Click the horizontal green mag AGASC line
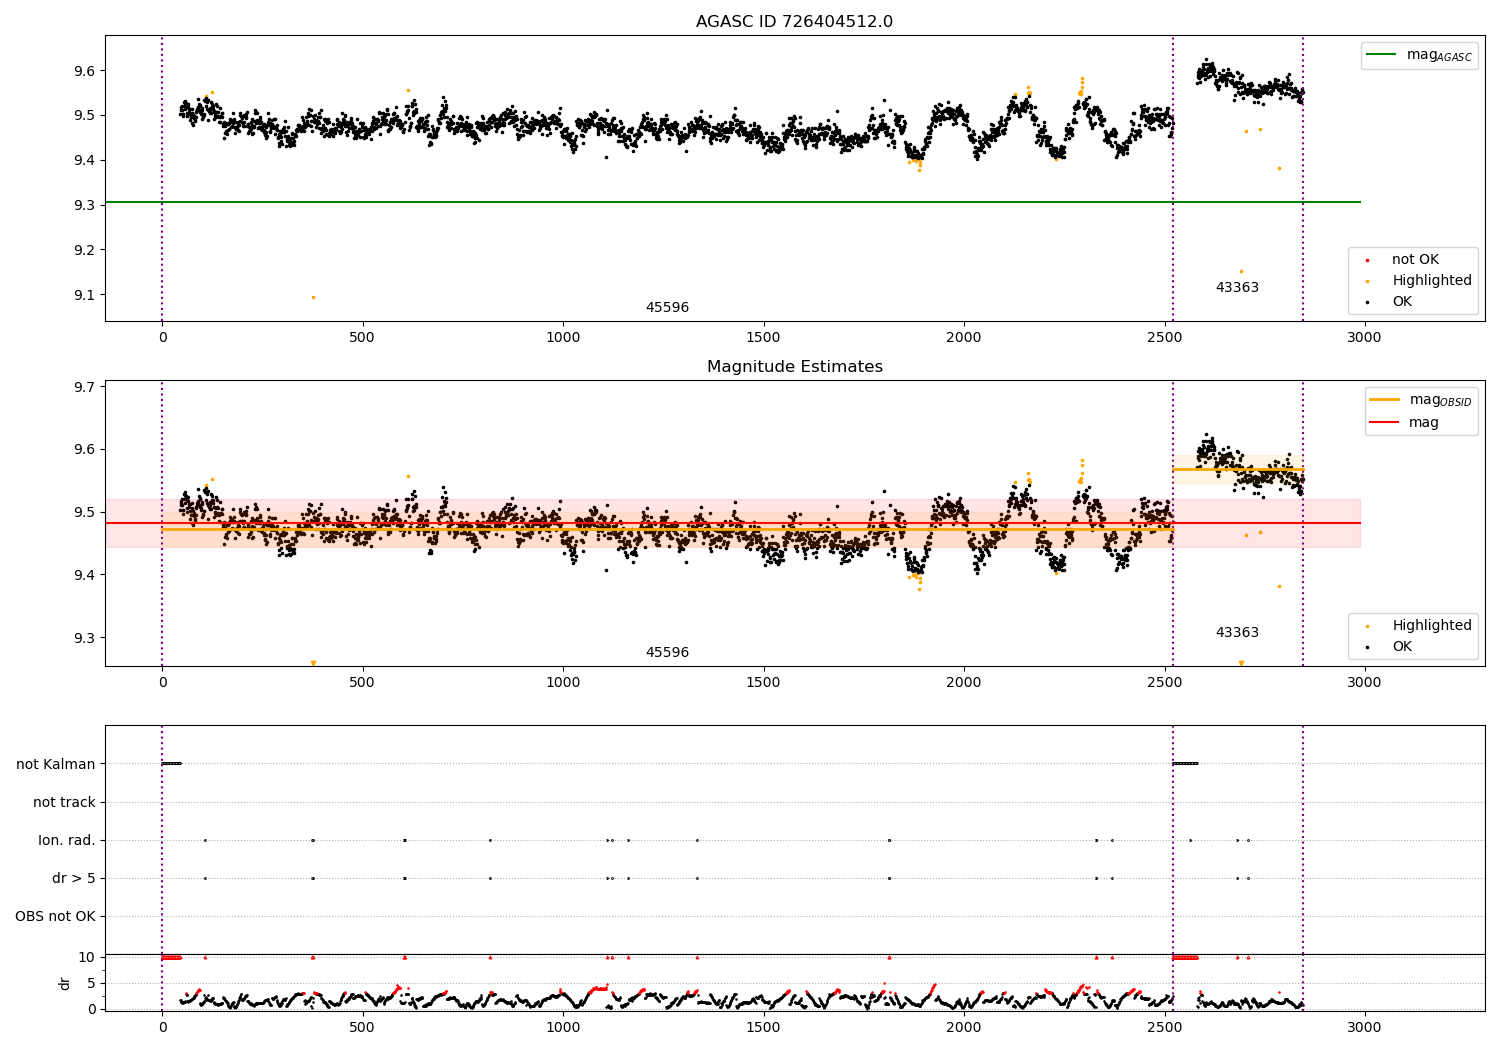The height and width of the screenshot is (1050, 1500). 733,202
